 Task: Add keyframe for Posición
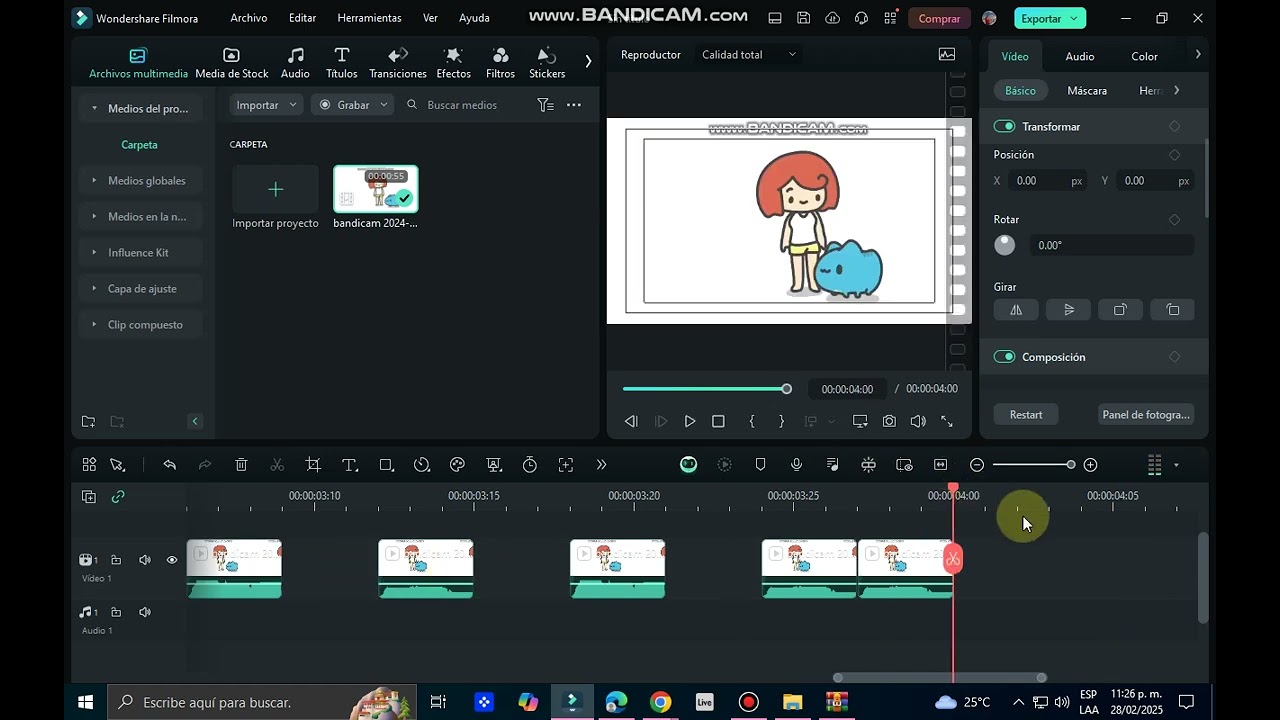tap(1174, 155)
